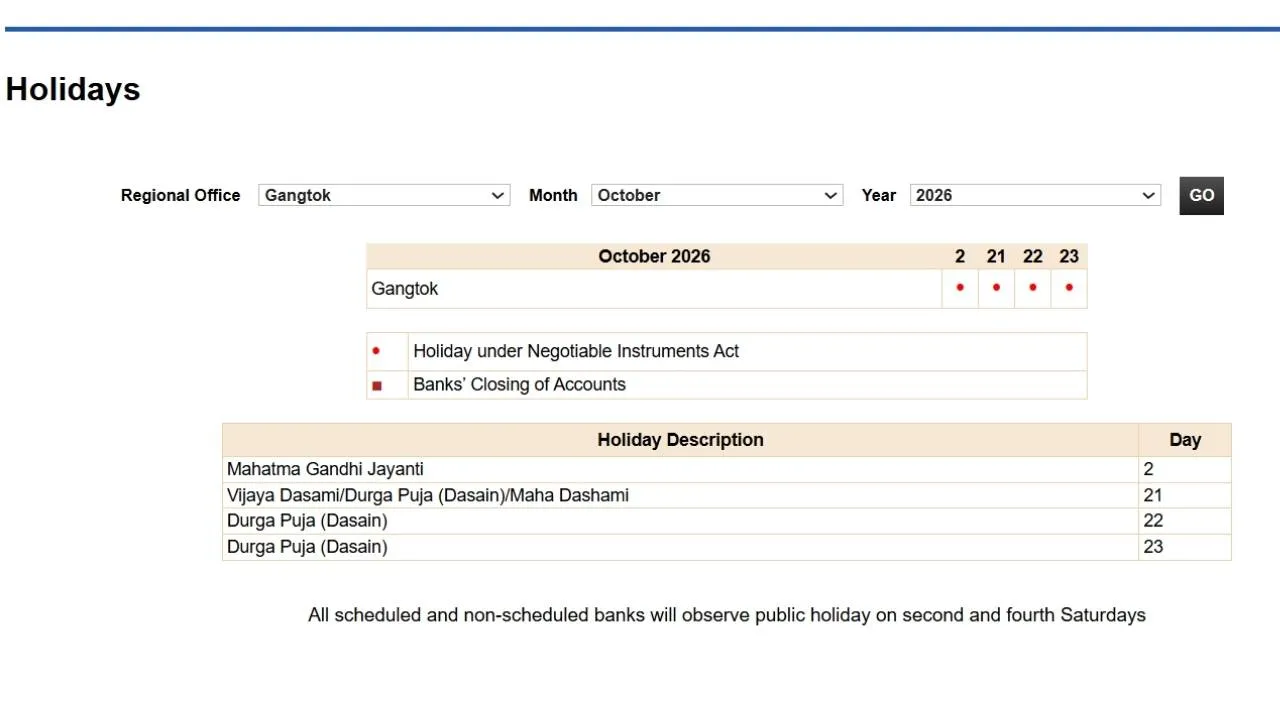Screen dimensions: 1280x720
Task: Click the Gangtok row label in calendar table
Action: point(404,289)
